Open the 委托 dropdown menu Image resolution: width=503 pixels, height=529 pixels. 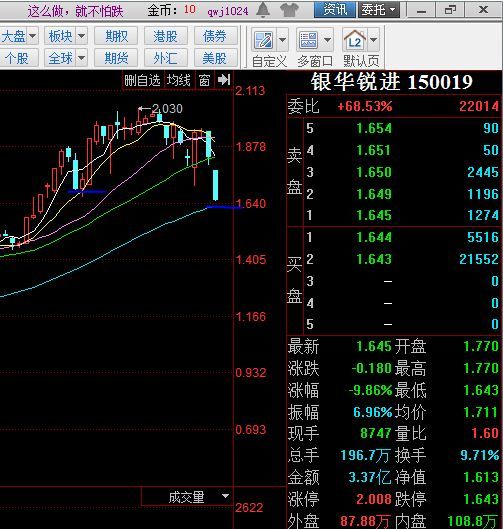379,10
